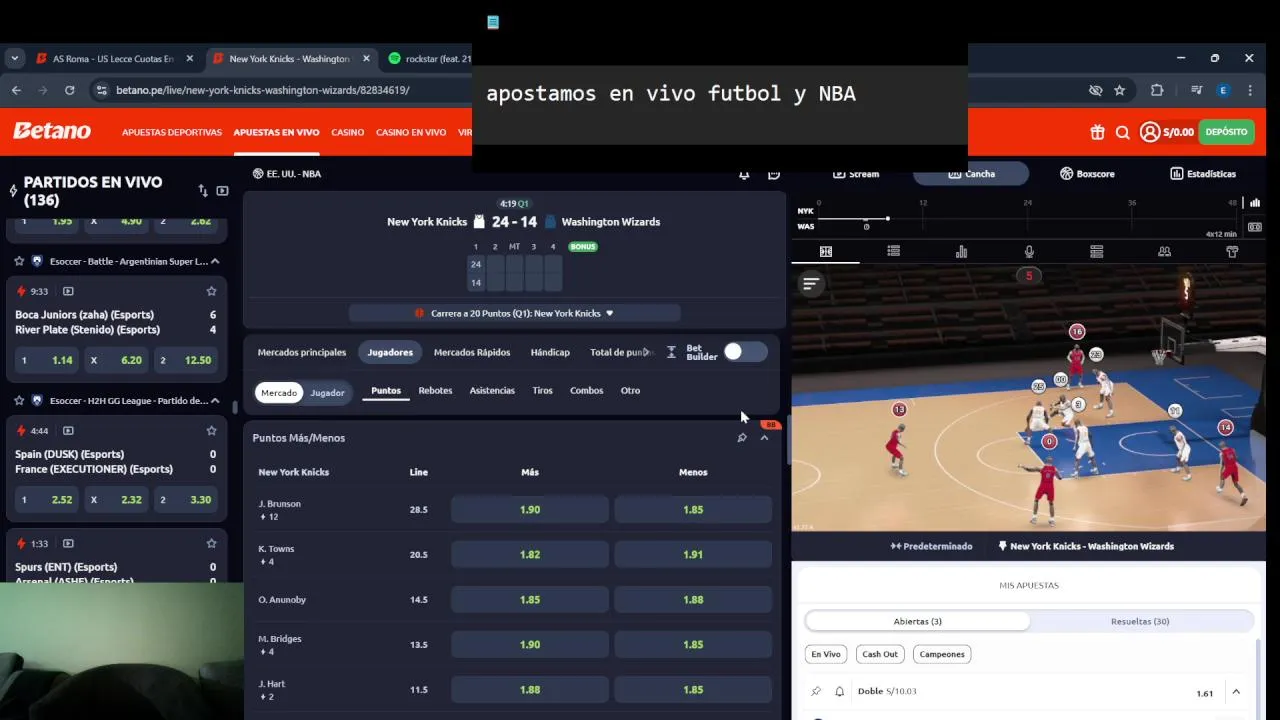Click the bookmark star in Chrome address bar
The image size is (1280, 720).
click(x=1120, y=90)
